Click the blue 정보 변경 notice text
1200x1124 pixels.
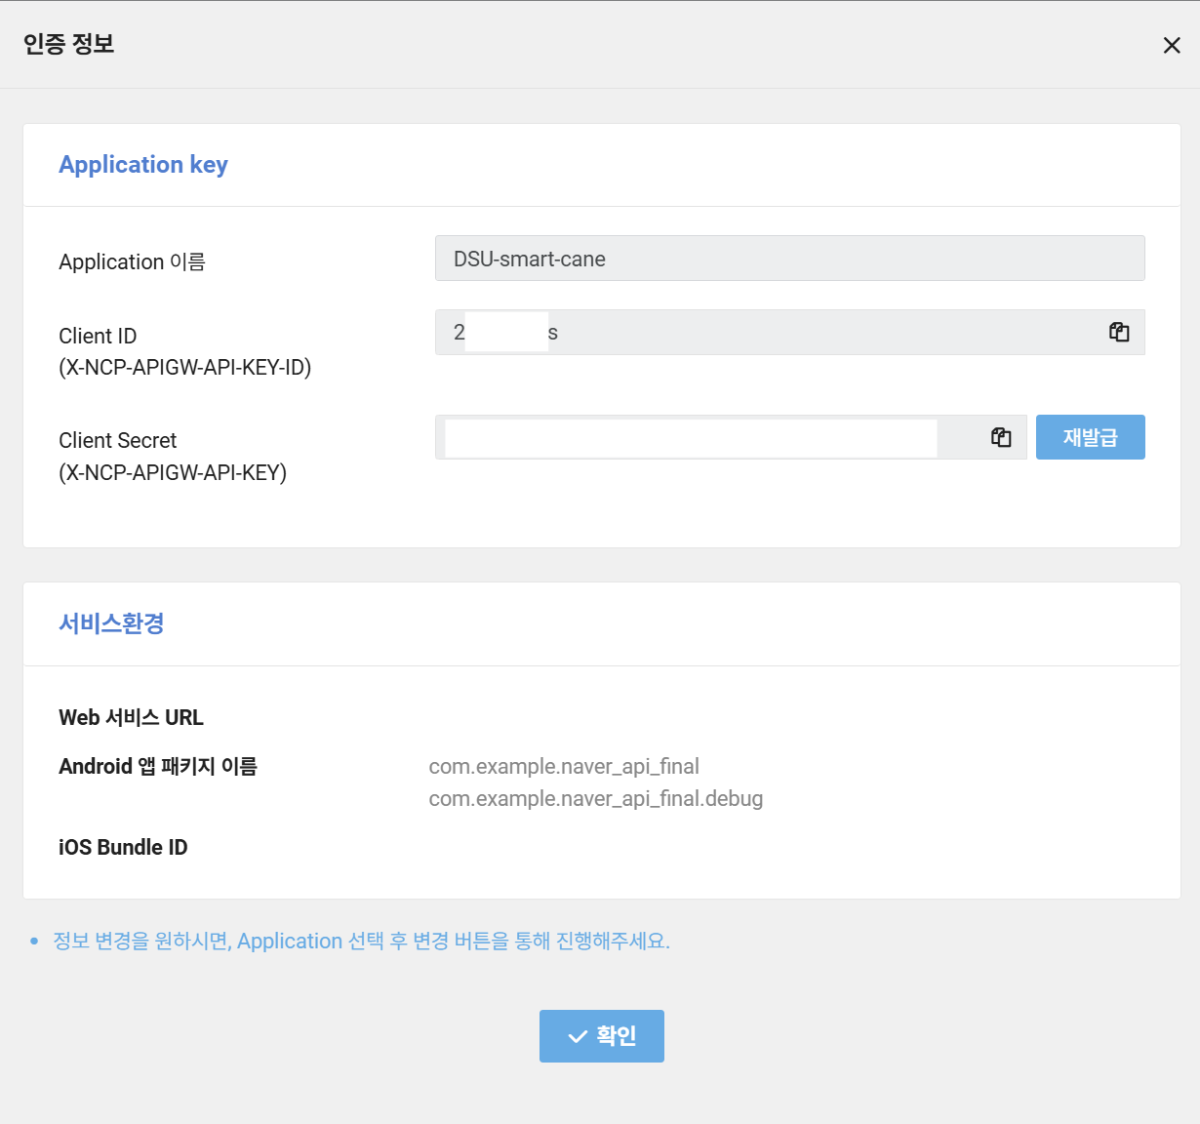coord(361,941)
